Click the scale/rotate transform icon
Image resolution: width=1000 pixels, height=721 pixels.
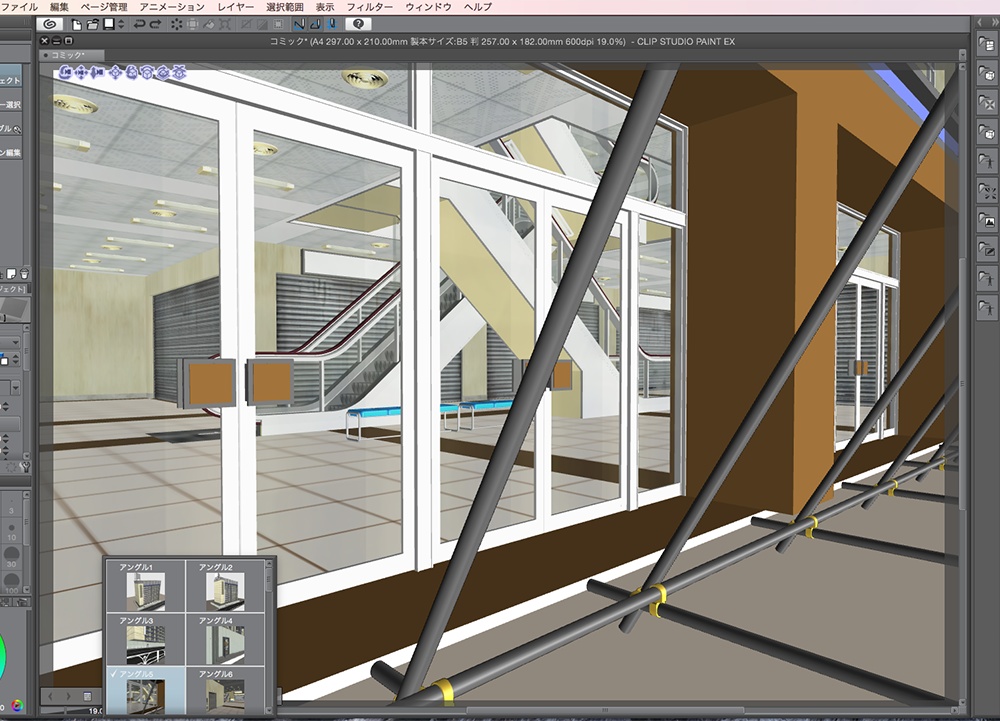[225, 24]
